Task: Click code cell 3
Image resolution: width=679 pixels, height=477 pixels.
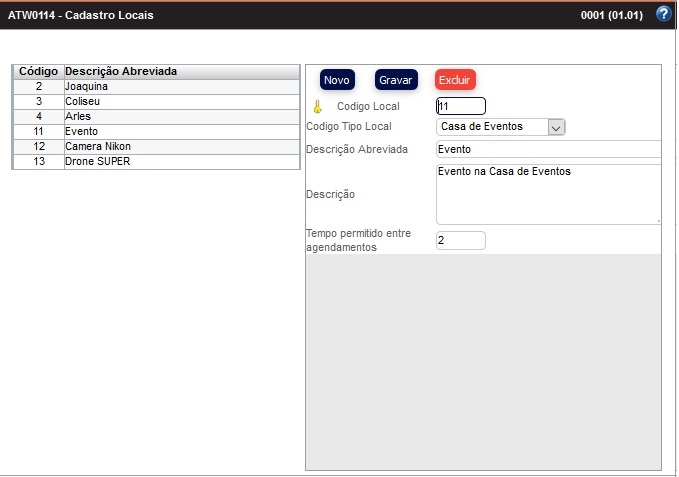Action: tap(39, 102)
